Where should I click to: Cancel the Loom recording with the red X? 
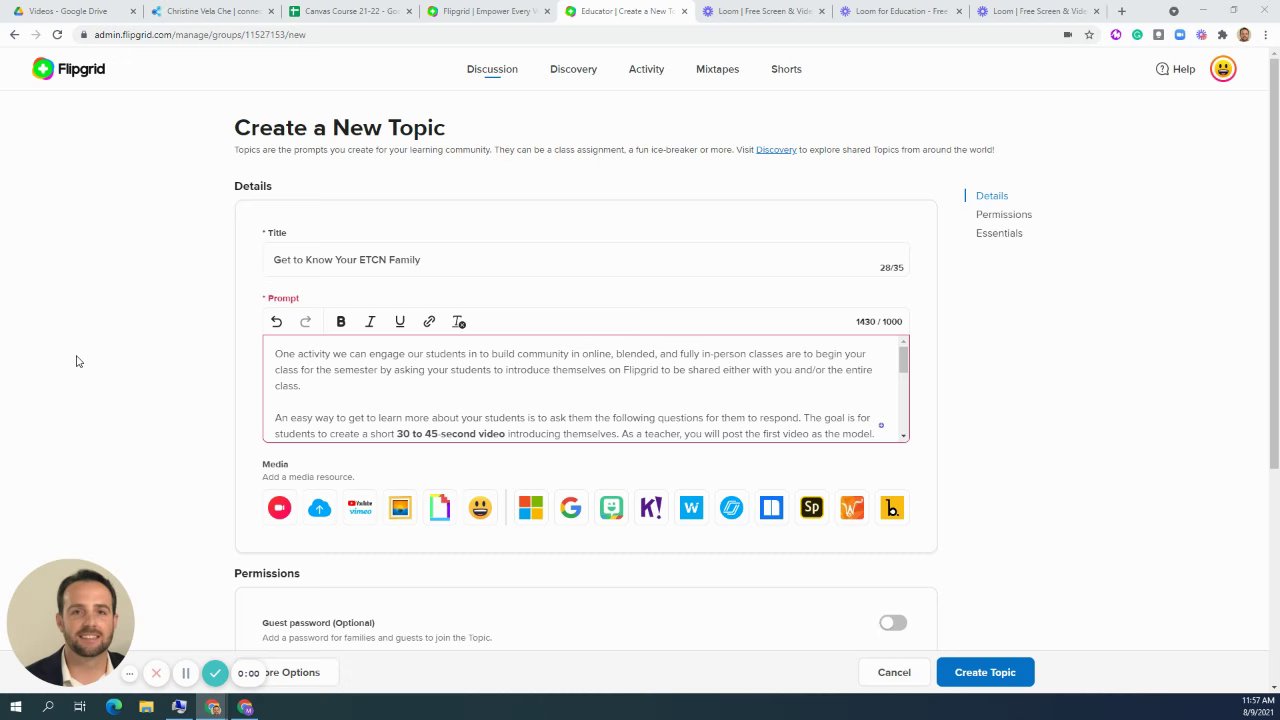click(x=156, y=673)
